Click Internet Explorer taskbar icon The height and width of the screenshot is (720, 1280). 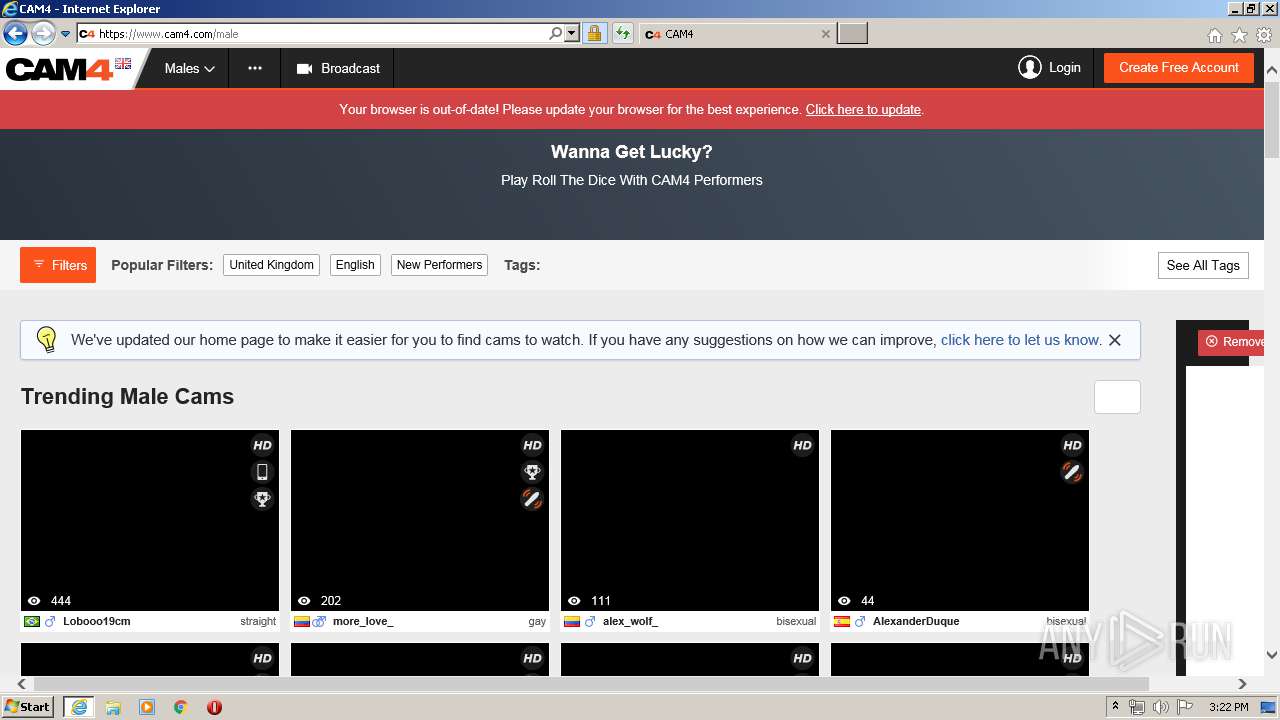79,707
